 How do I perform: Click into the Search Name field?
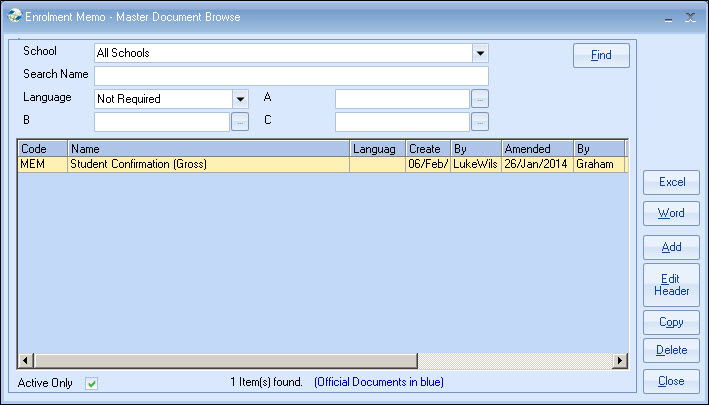(x=291, y=76)
